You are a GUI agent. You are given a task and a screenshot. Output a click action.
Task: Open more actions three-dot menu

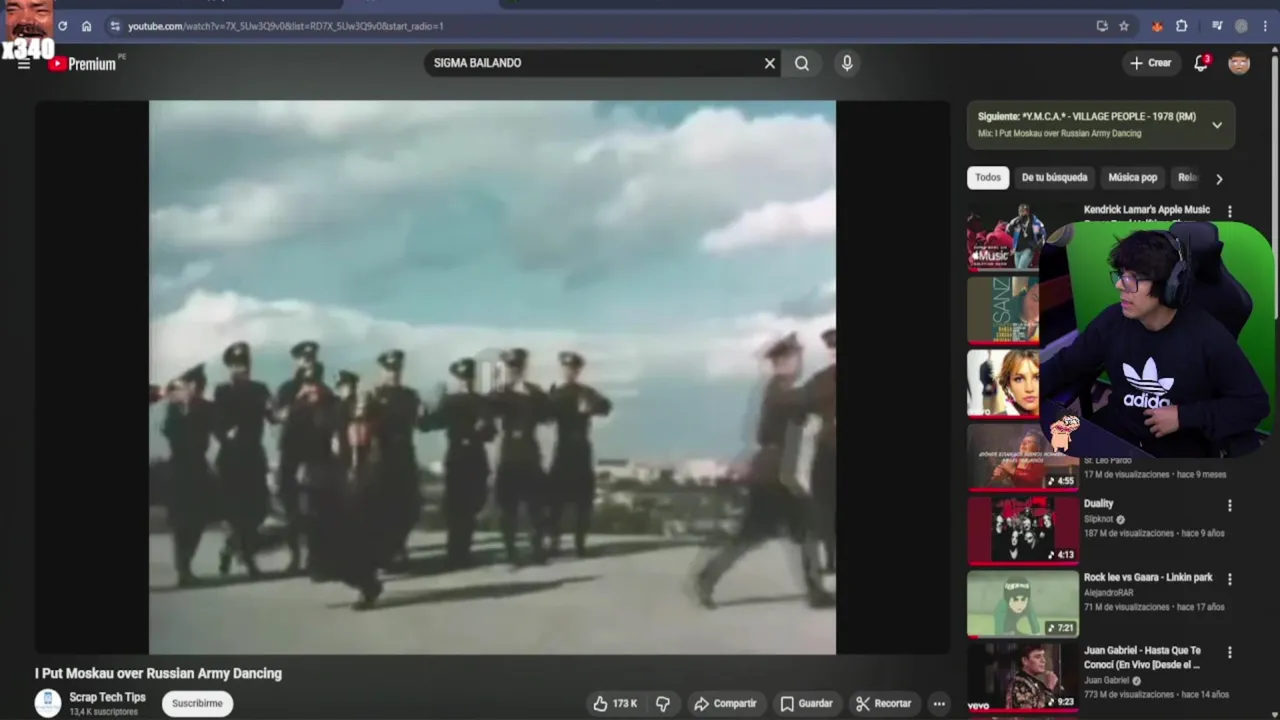coord(939,704)
